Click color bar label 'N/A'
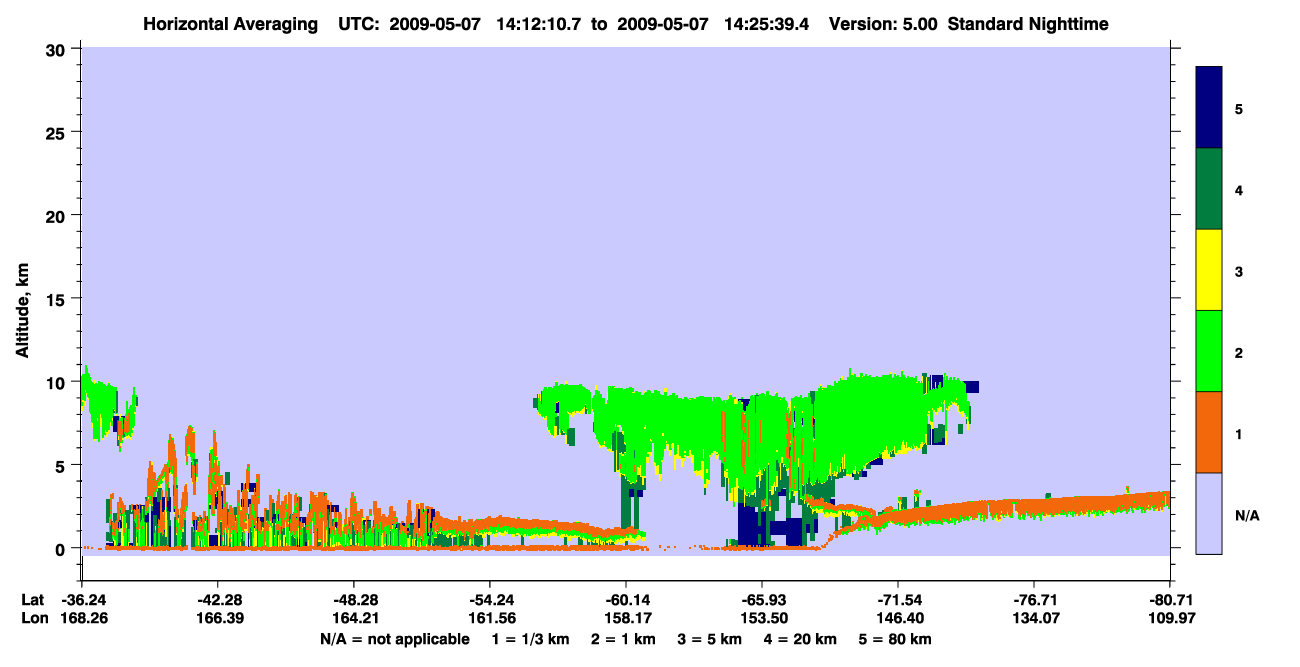The height and width of the screenshot is (667, 1300). click(1246, 516)
